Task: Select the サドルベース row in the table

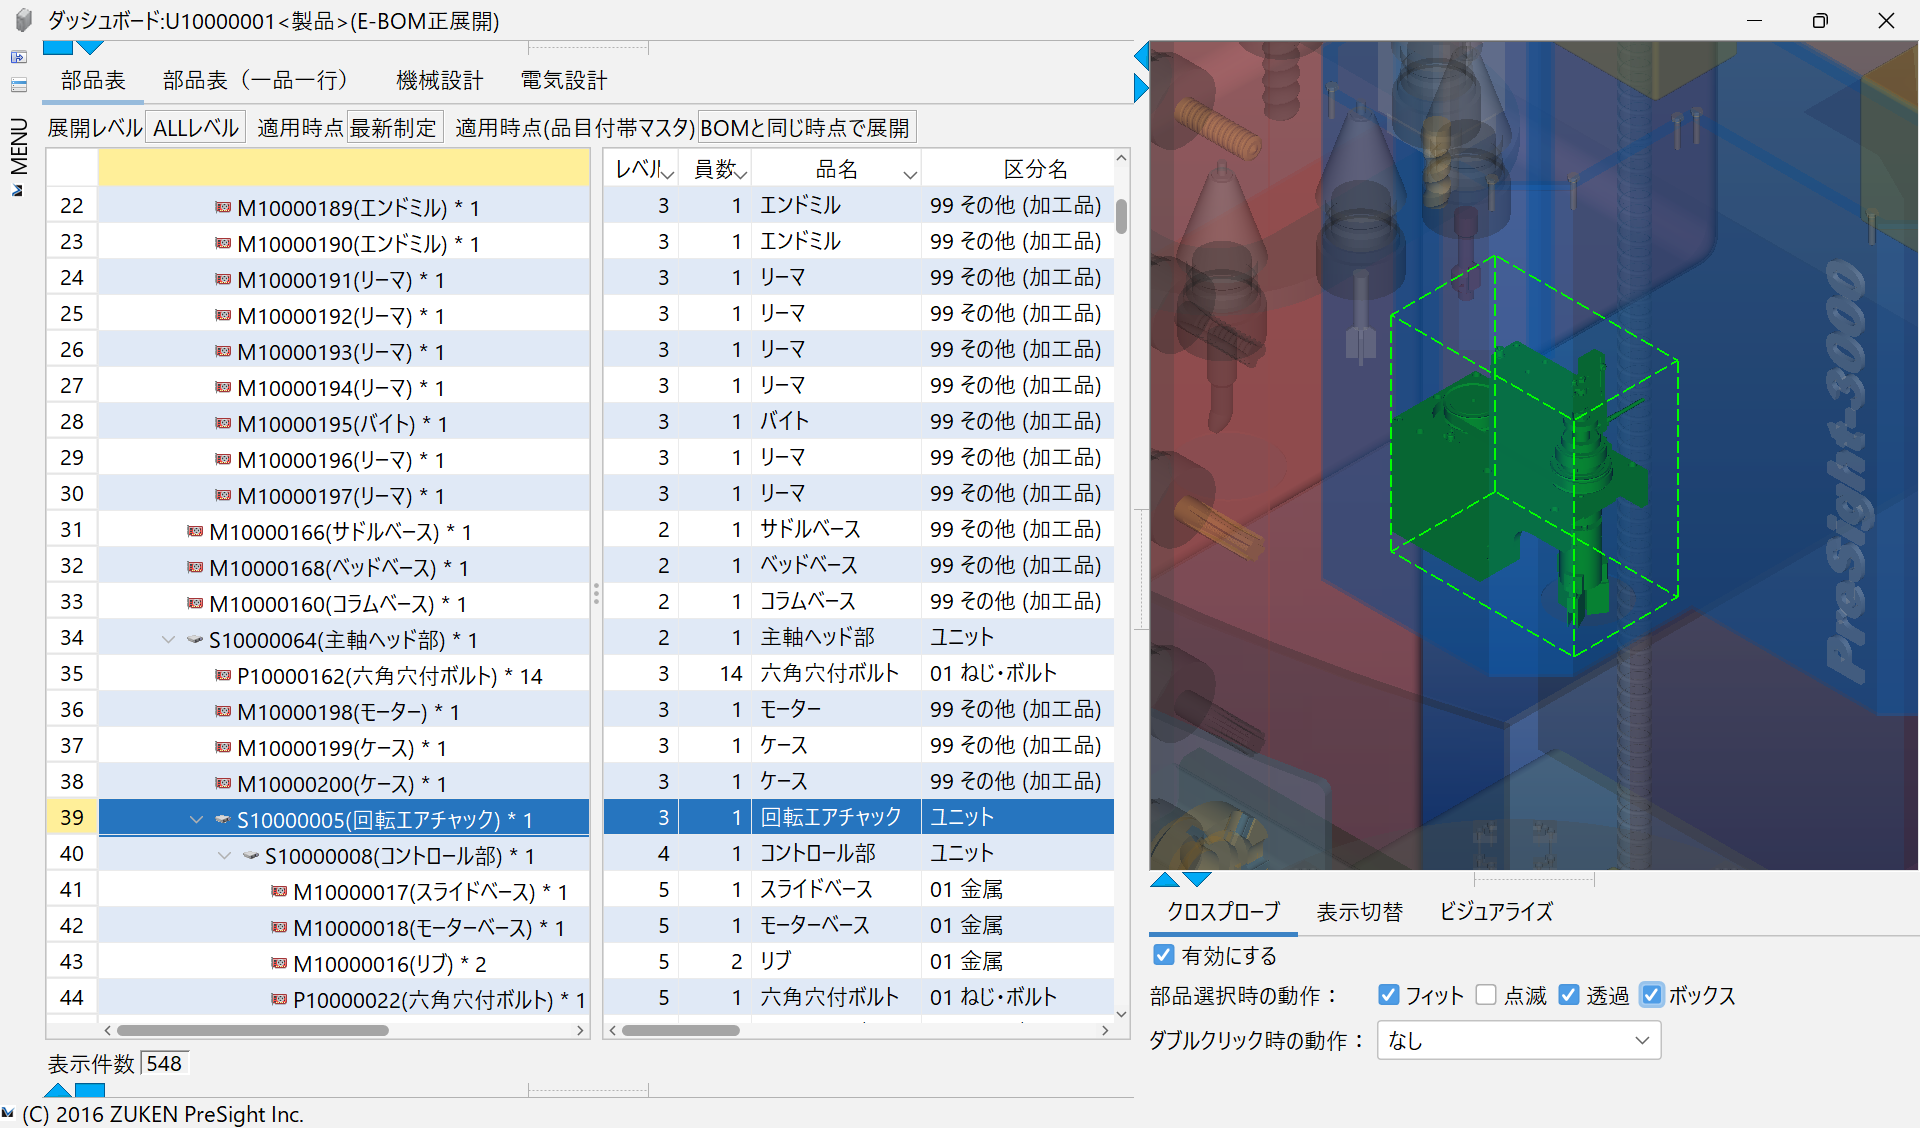Action: point(859,529)
